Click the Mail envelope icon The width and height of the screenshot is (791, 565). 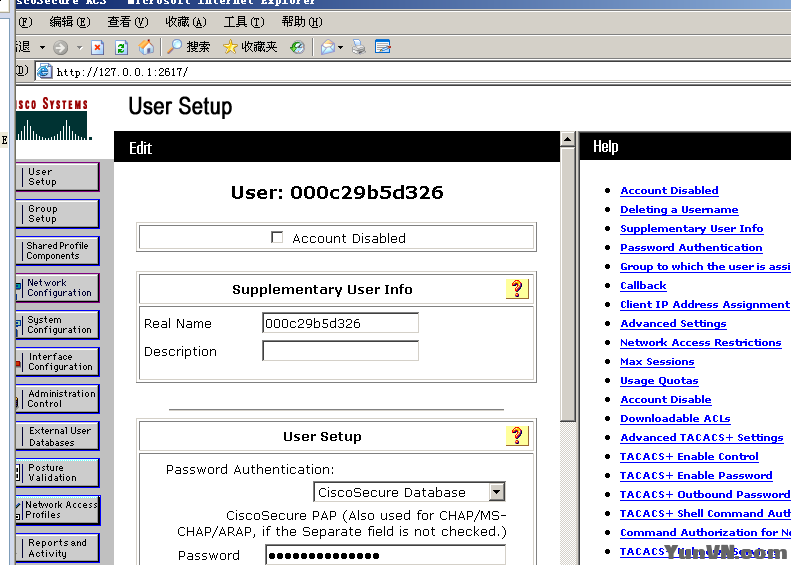[x=328, y=47]
